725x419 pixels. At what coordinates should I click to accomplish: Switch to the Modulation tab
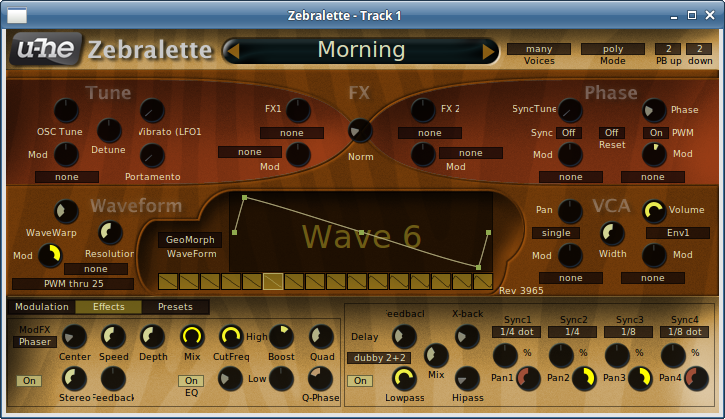(42, 307)
